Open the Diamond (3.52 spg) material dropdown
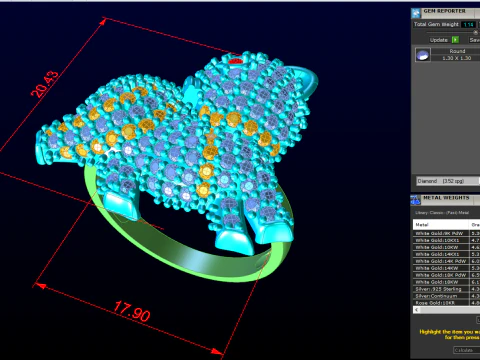480x360 pixels. [448, 181]
